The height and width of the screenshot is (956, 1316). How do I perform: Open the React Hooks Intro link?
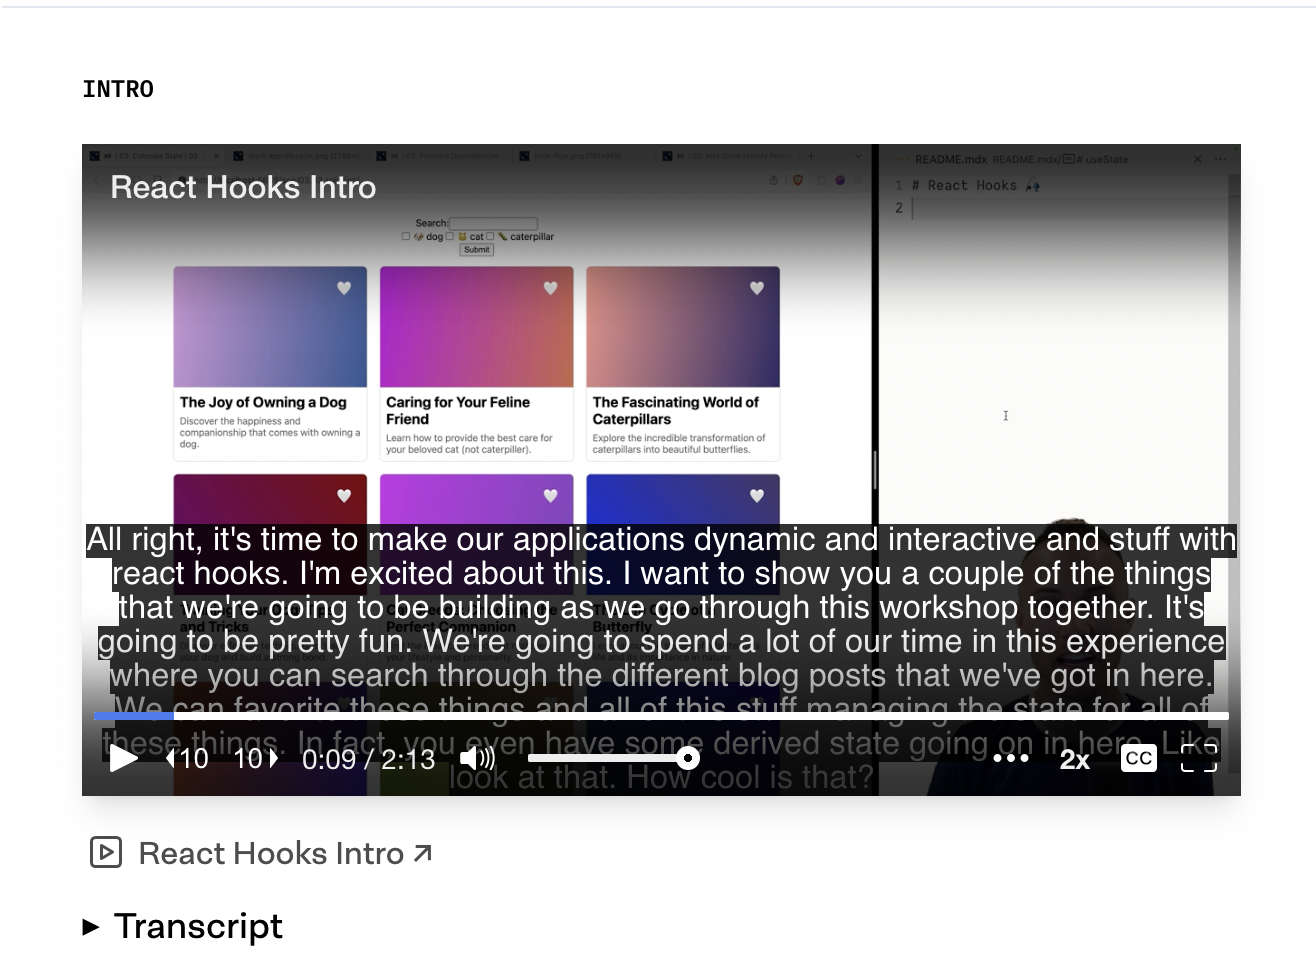(285, 853)
